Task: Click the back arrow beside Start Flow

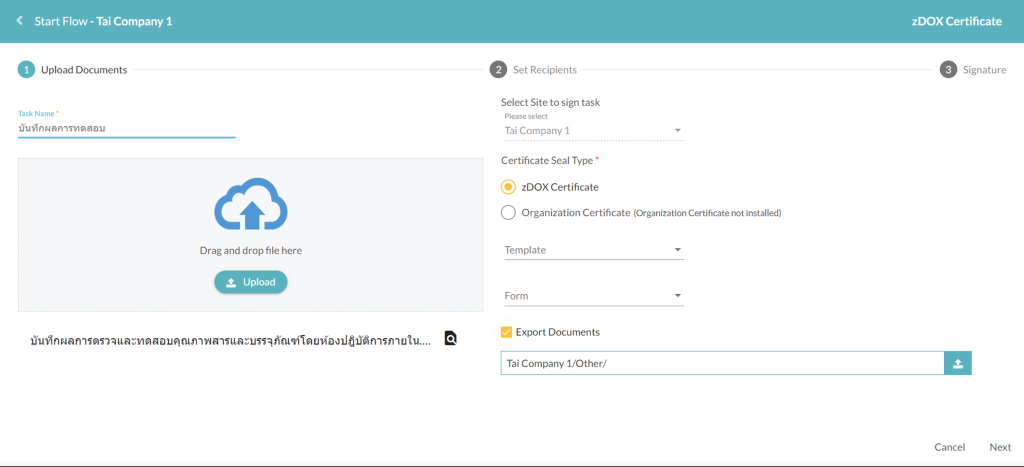Action: [19, 21]
